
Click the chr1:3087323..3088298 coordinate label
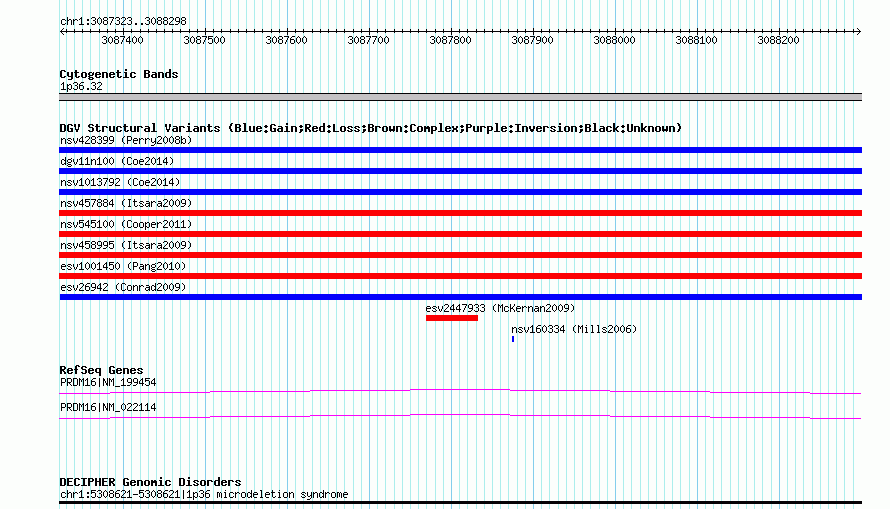pyautogui.click(x=123, y=21)
